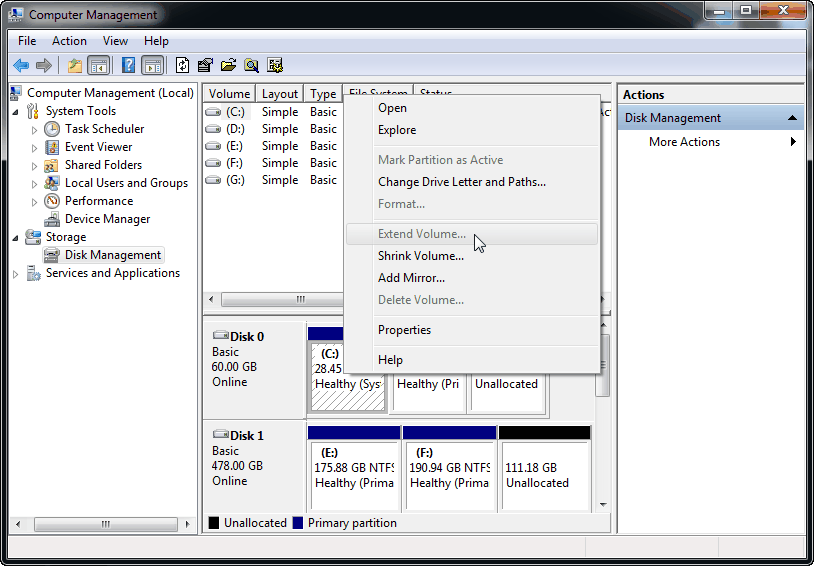Screen dimensions: 814x566
Task: Open the Action menu
Action: point(69,41)
